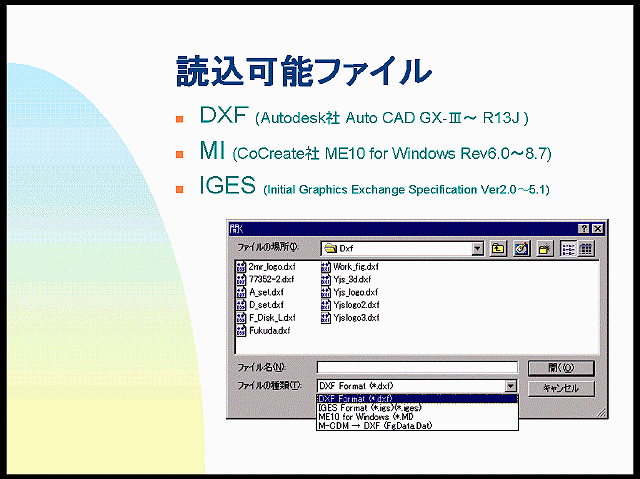
Task: Select file icon of F_Disk_L.dxf
Action: (x=241, y=318)
